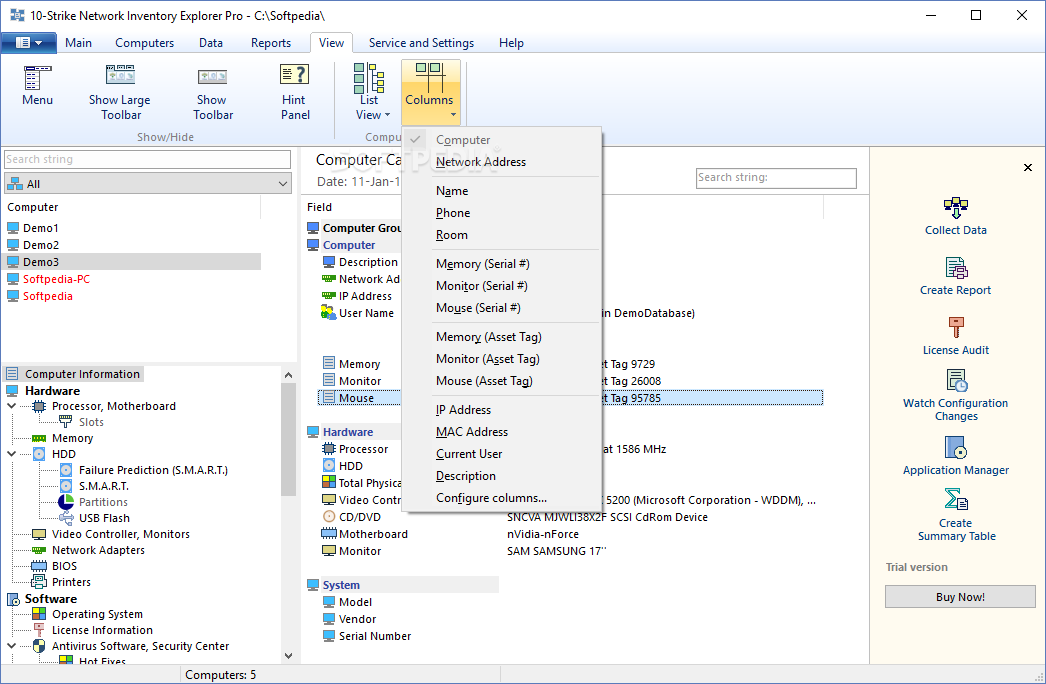
Task: Click Show Large Toolbar icon
Action: click(x=120, y=75)
